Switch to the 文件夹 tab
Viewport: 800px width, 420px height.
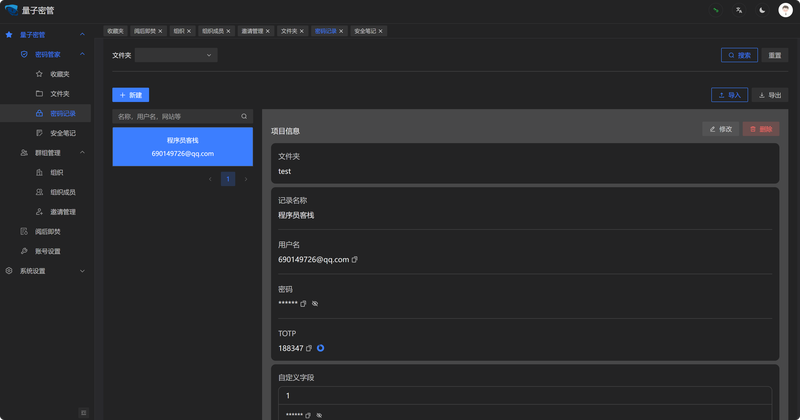tap(289, 31)
